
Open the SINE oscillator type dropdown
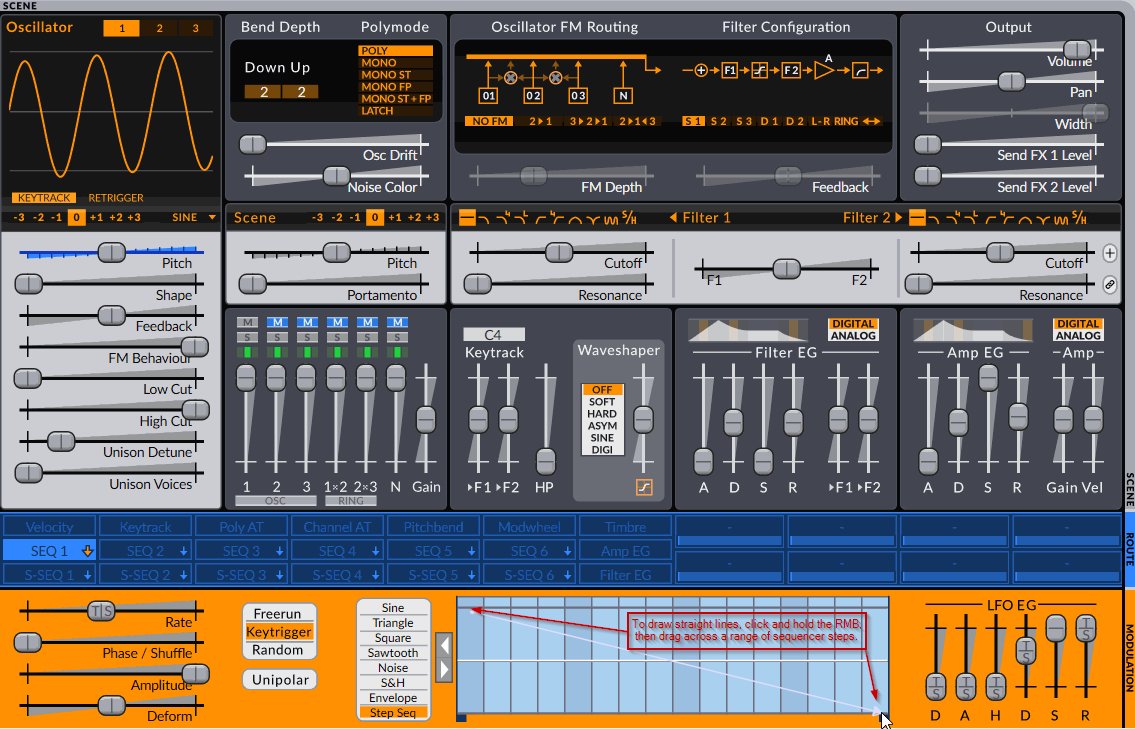click(194, 217)
